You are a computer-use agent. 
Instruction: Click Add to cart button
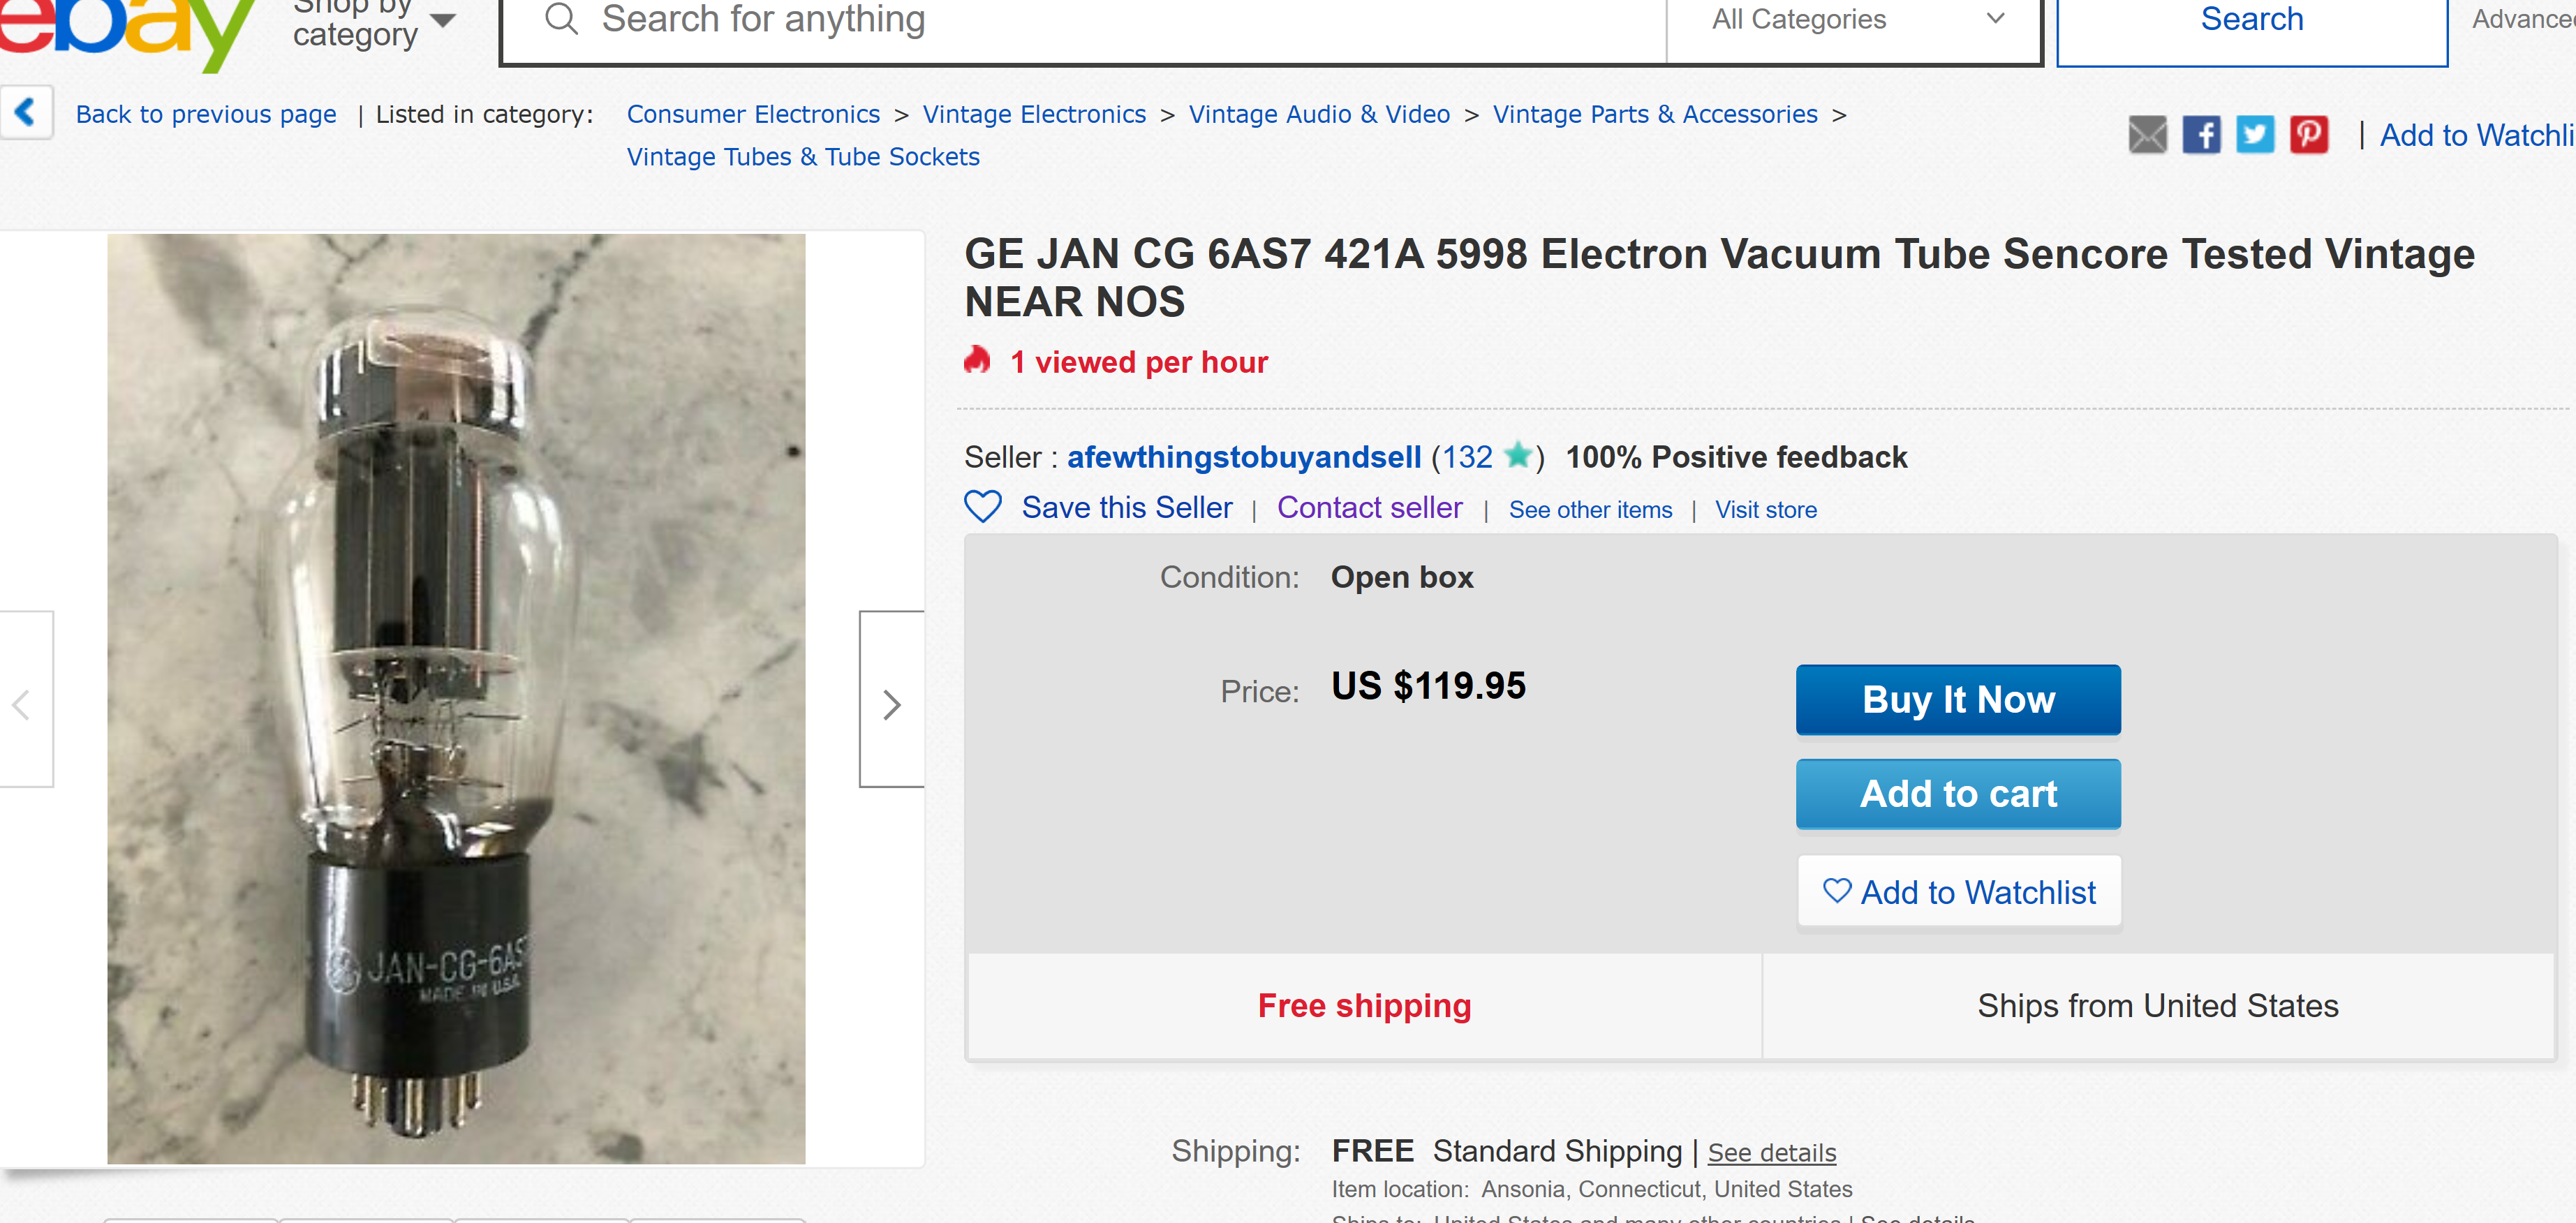coord(1958,794)
